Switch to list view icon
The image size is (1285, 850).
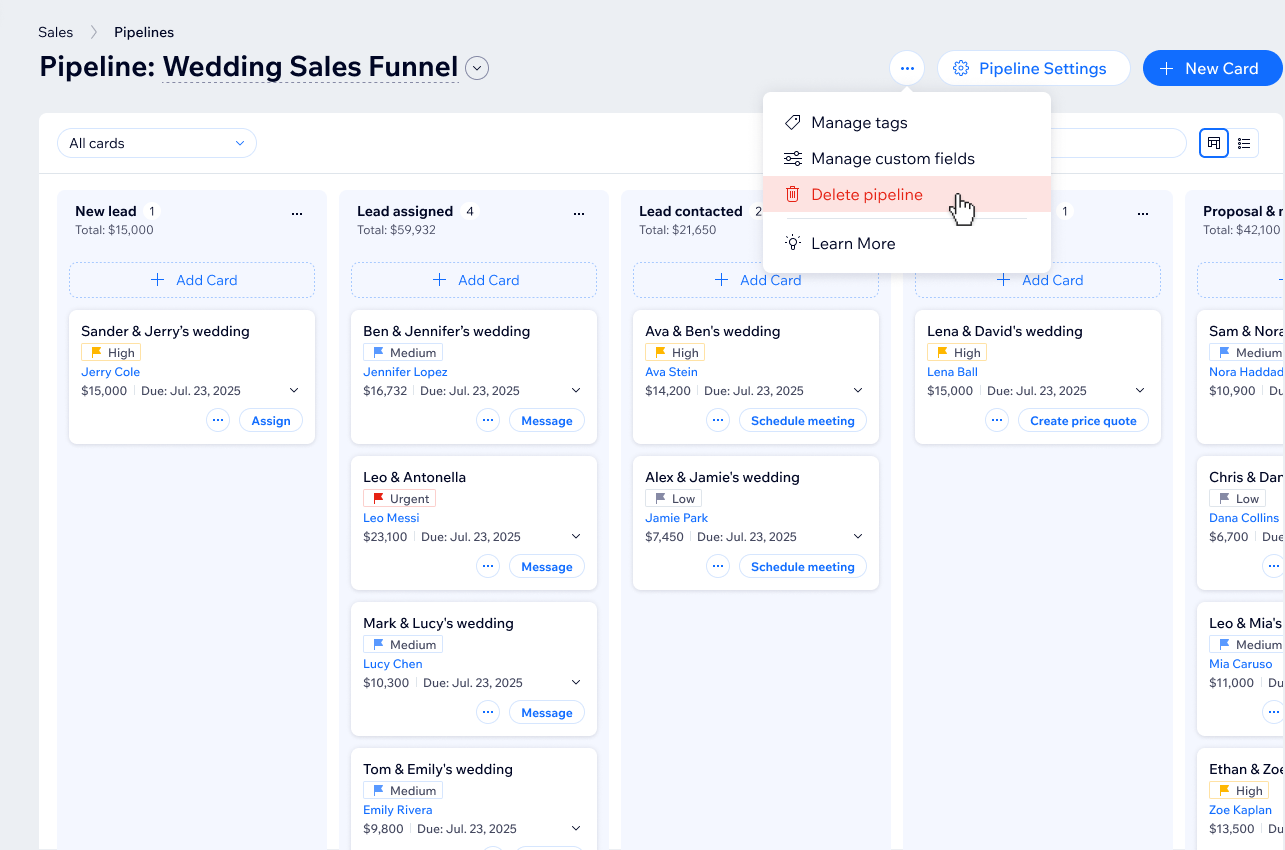click(1244, 143)
